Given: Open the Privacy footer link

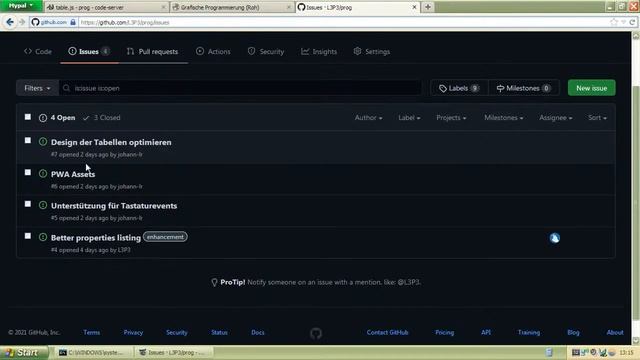Looking at the screenshot, I should 133,333.
